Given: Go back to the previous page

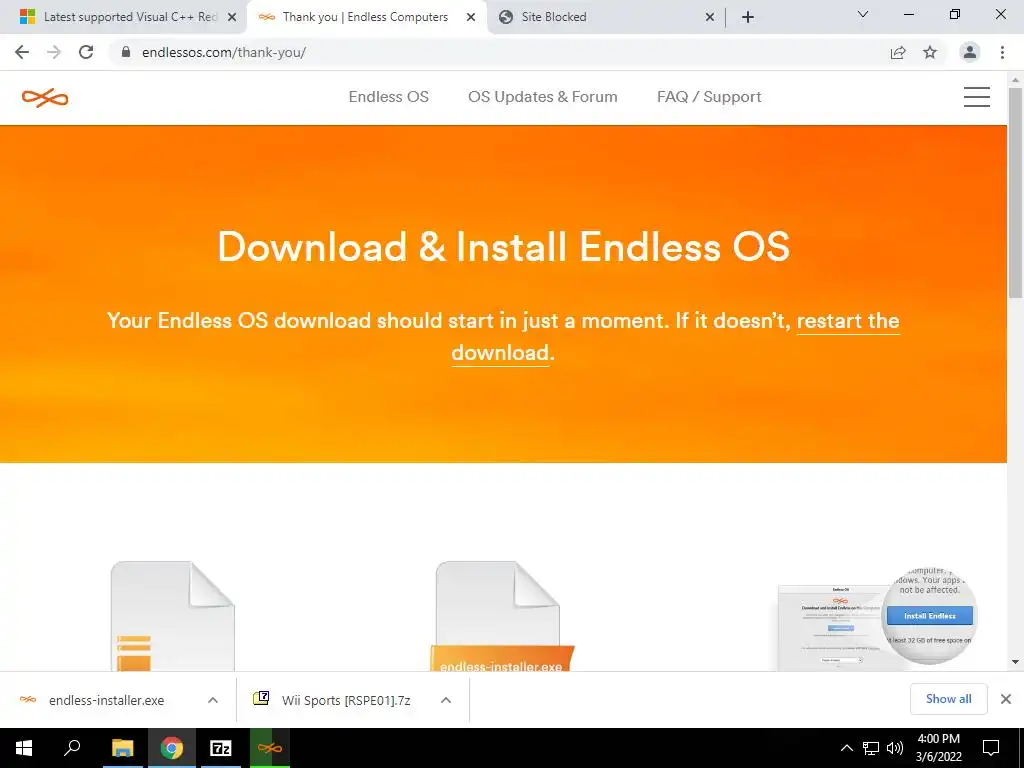Looking at the screenshot, I should [22, 52].
